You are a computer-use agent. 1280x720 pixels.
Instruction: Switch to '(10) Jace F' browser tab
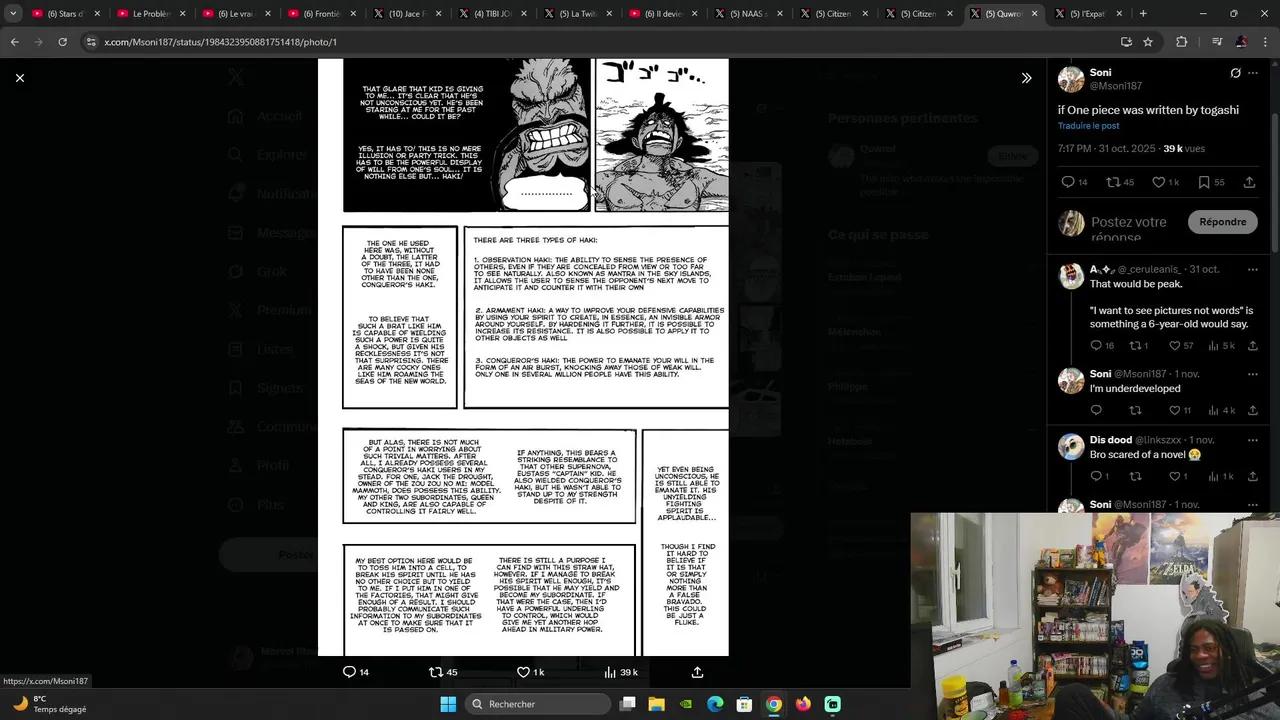click(x=406, y=14)
